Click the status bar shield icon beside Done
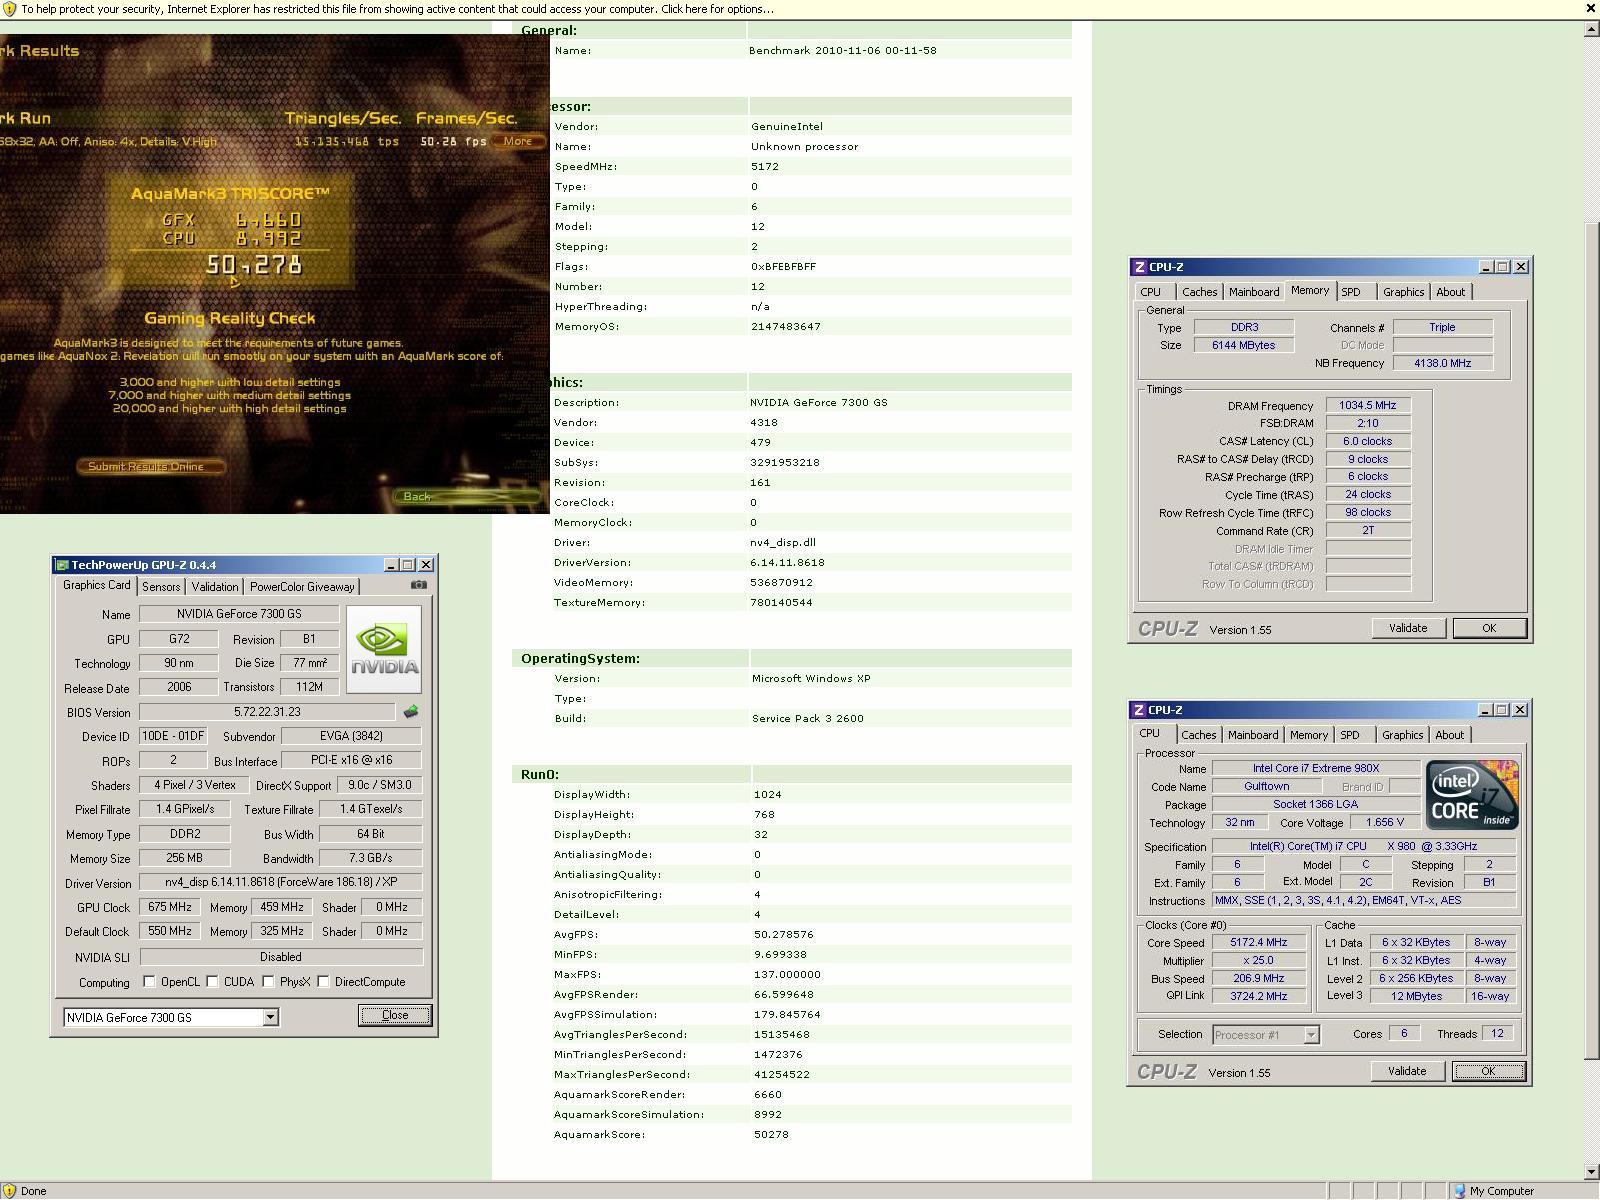Image resolution: width=1600 pixels, height=1200 pixels. [x=9, y=1191]
